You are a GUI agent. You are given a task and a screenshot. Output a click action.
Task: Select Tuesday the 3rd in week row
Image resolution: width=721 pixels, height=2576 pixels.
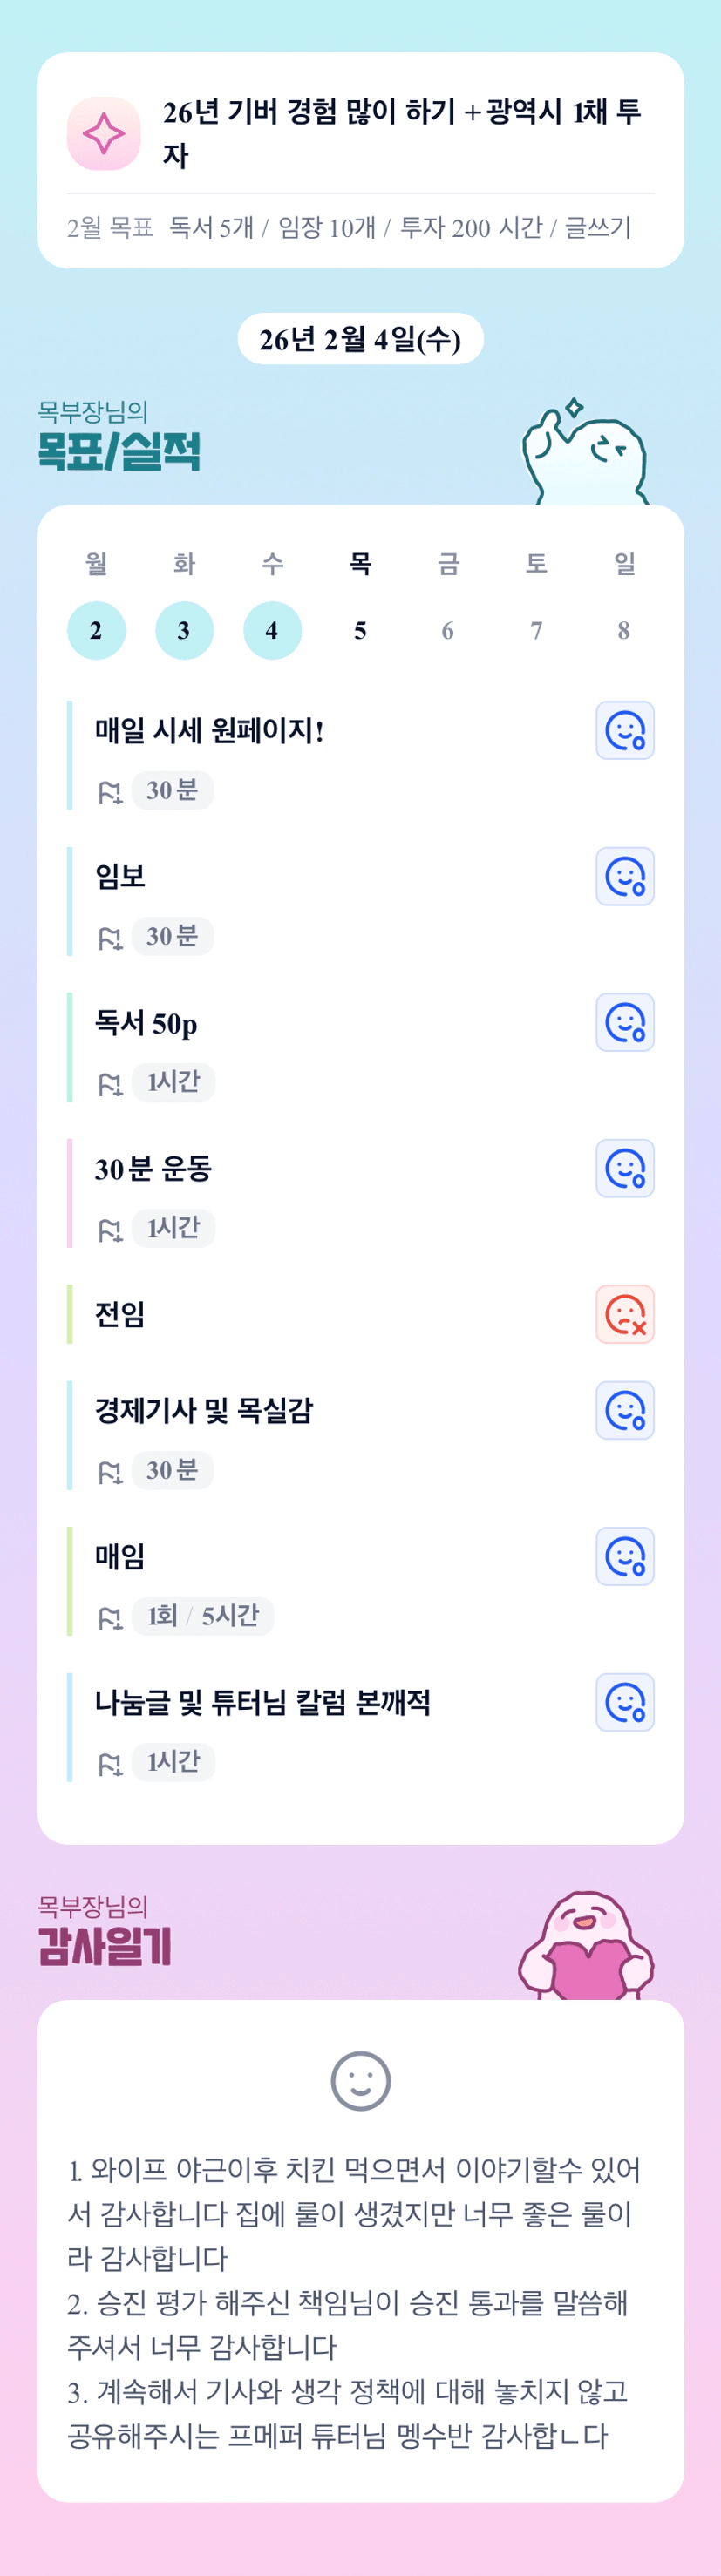click(184, 630)
